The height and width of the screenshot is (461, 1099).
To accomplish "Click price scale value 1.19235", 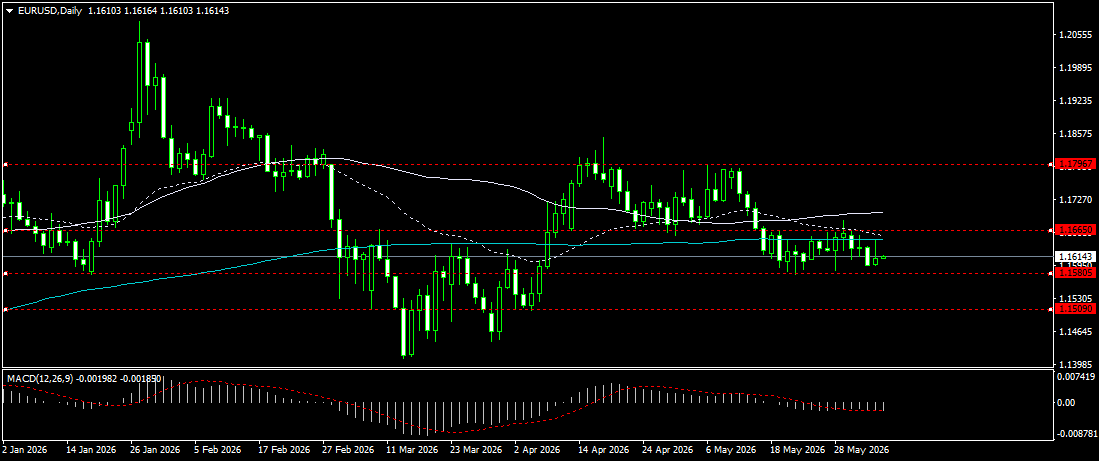I will click(1074, 101).
